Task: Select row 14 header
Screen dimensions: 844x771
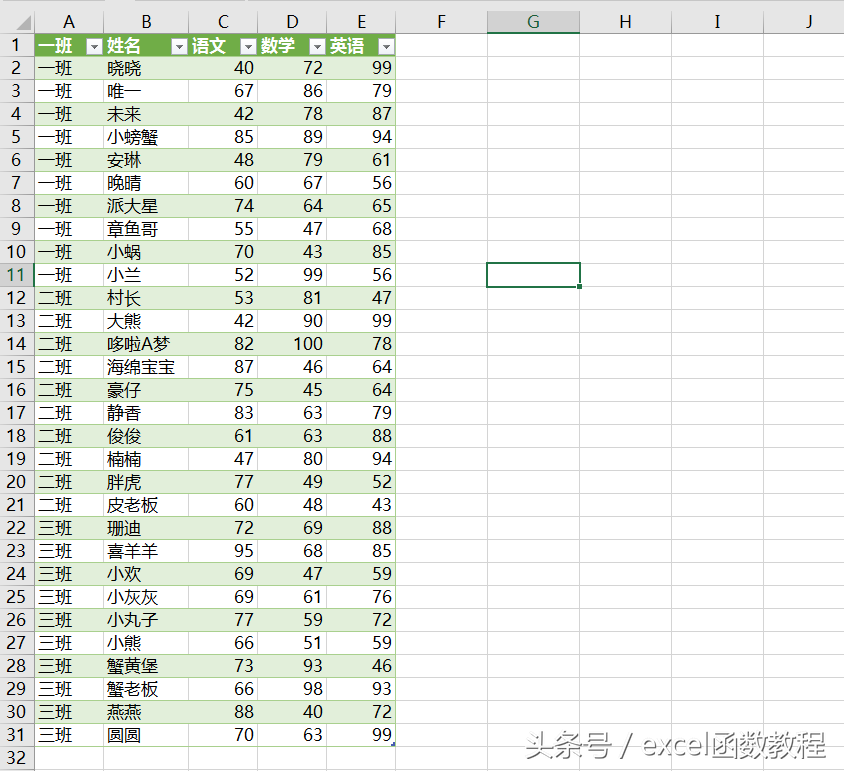Action: (x=17, y=344)
